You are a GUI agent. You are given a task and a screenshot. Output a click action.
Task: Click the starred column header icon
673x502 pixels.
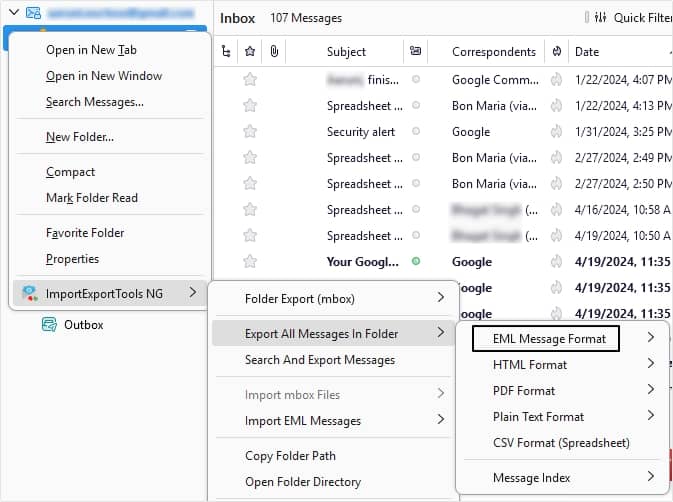click(x=250, y=52)
